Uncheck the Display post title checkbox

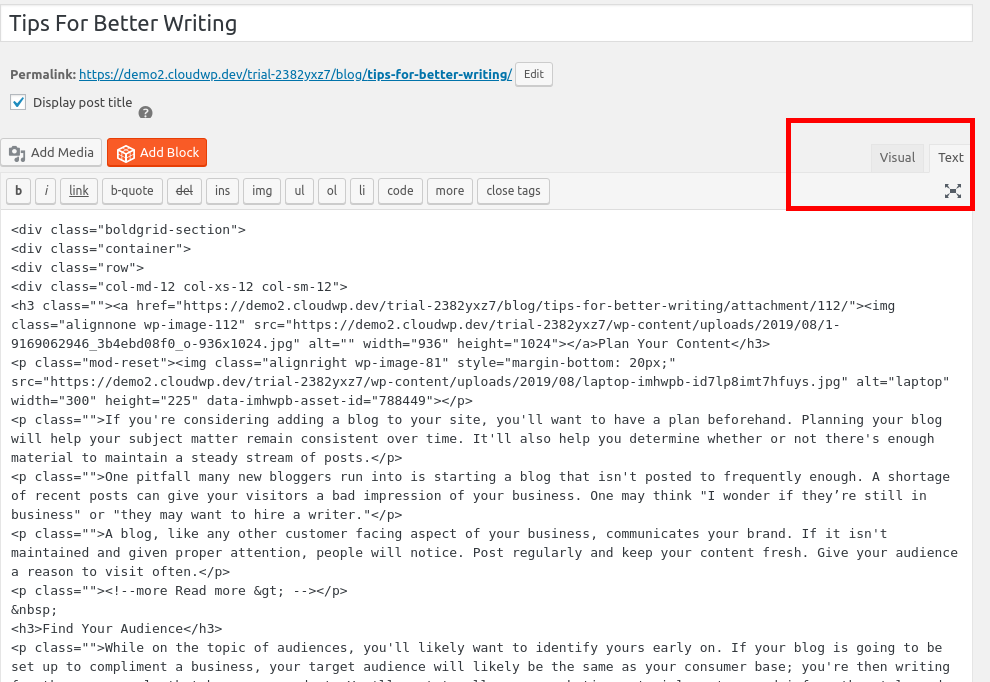[x=17, y=101]
